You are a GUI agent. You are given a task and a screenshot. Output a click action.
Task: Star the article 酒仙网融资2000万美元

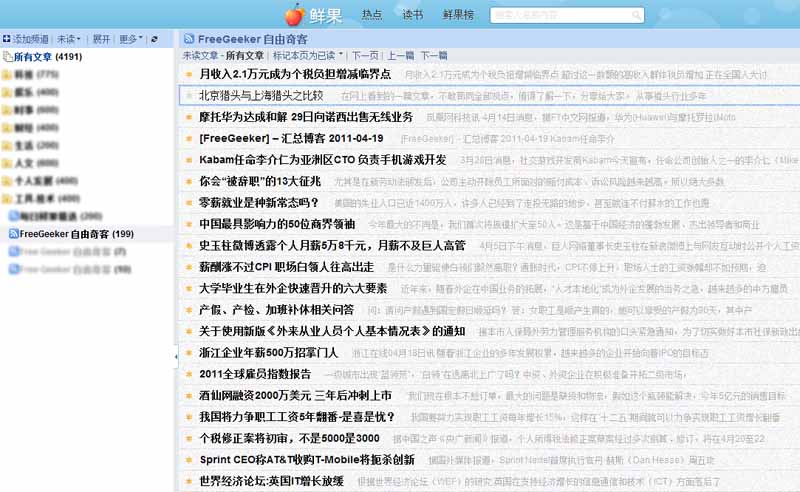(x=189, y=396)
